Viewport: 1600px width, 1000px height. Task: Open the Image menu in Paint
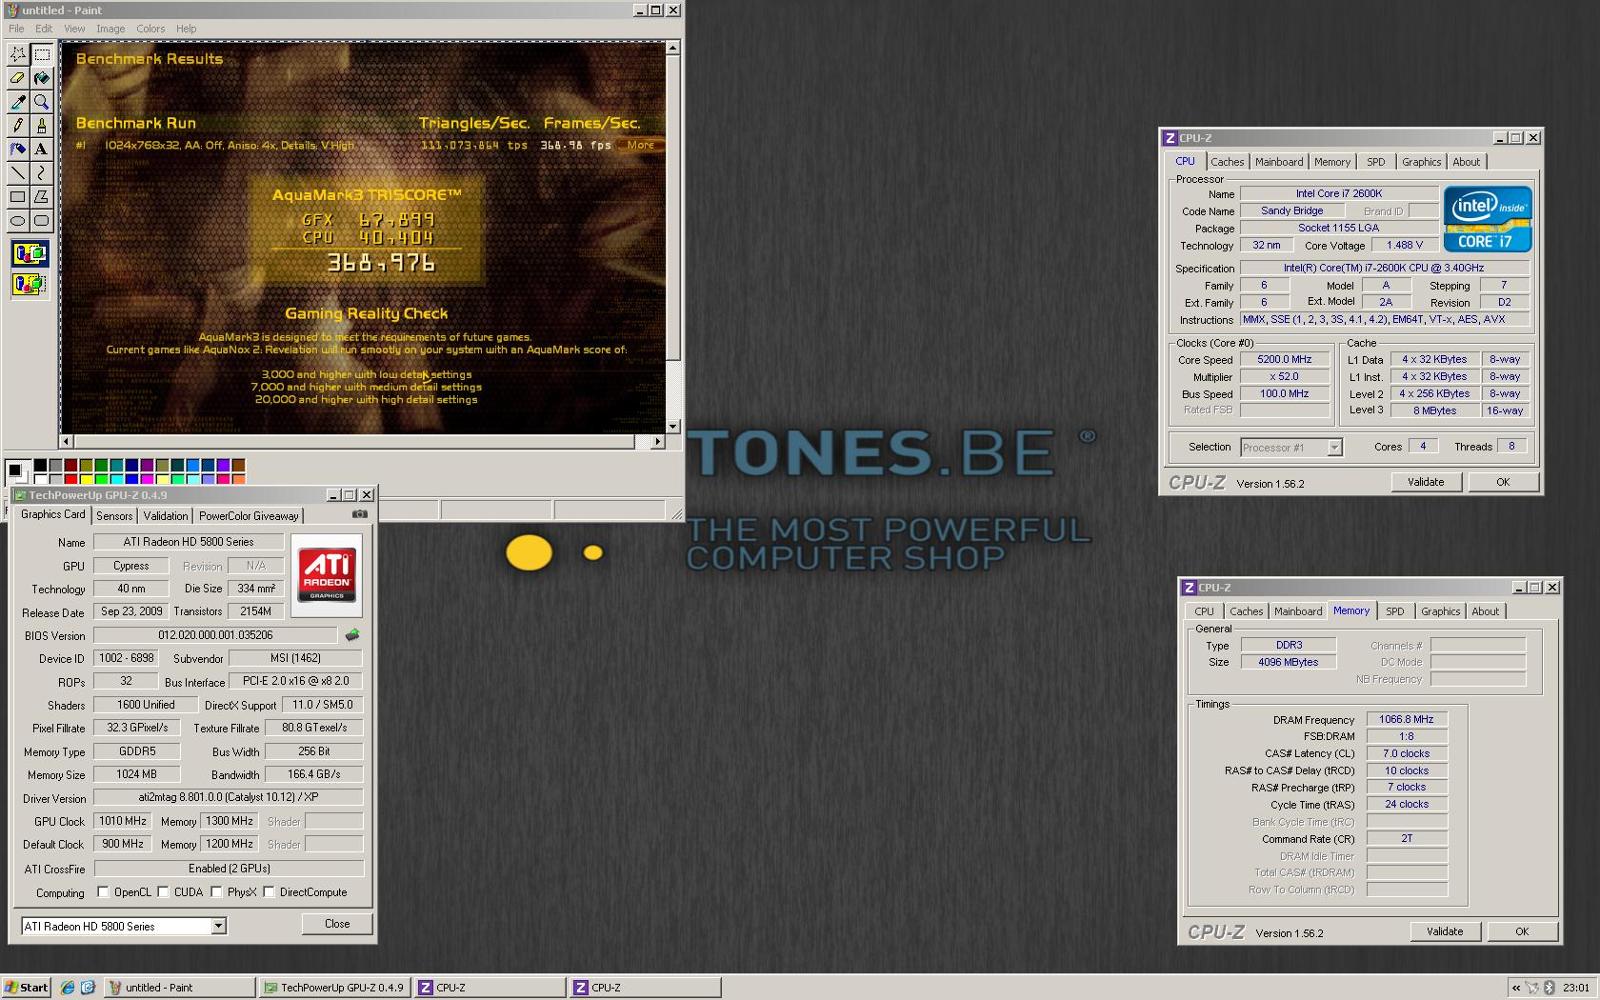click(x=110, y=29)
